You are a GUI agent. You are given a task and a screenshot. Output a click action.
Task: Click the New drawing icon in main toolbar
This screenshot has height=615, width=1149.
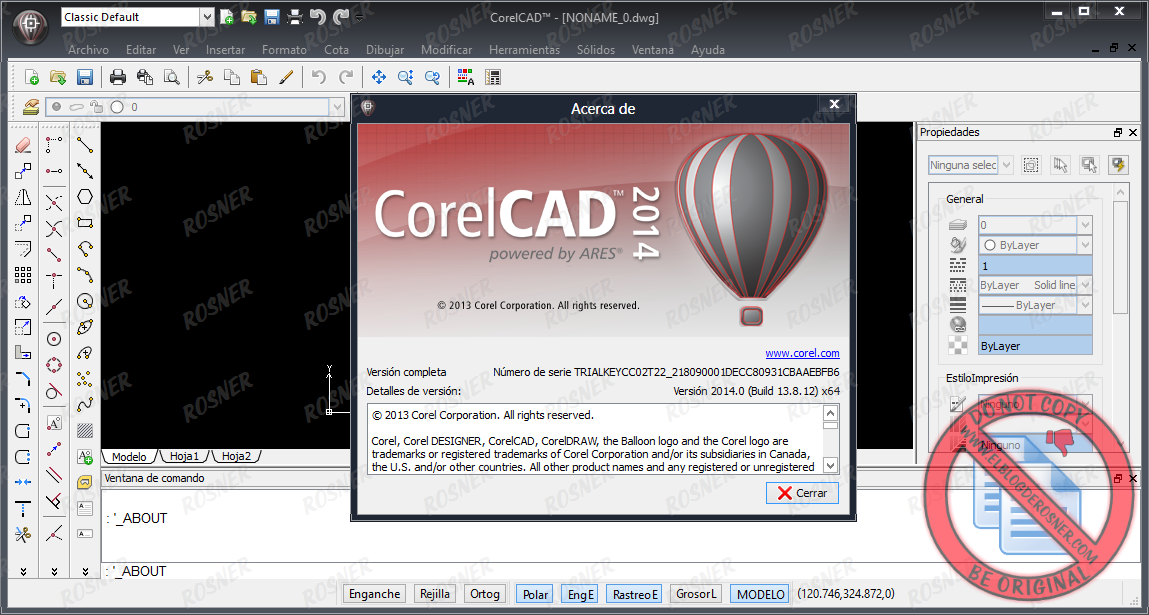coord(32,77)
